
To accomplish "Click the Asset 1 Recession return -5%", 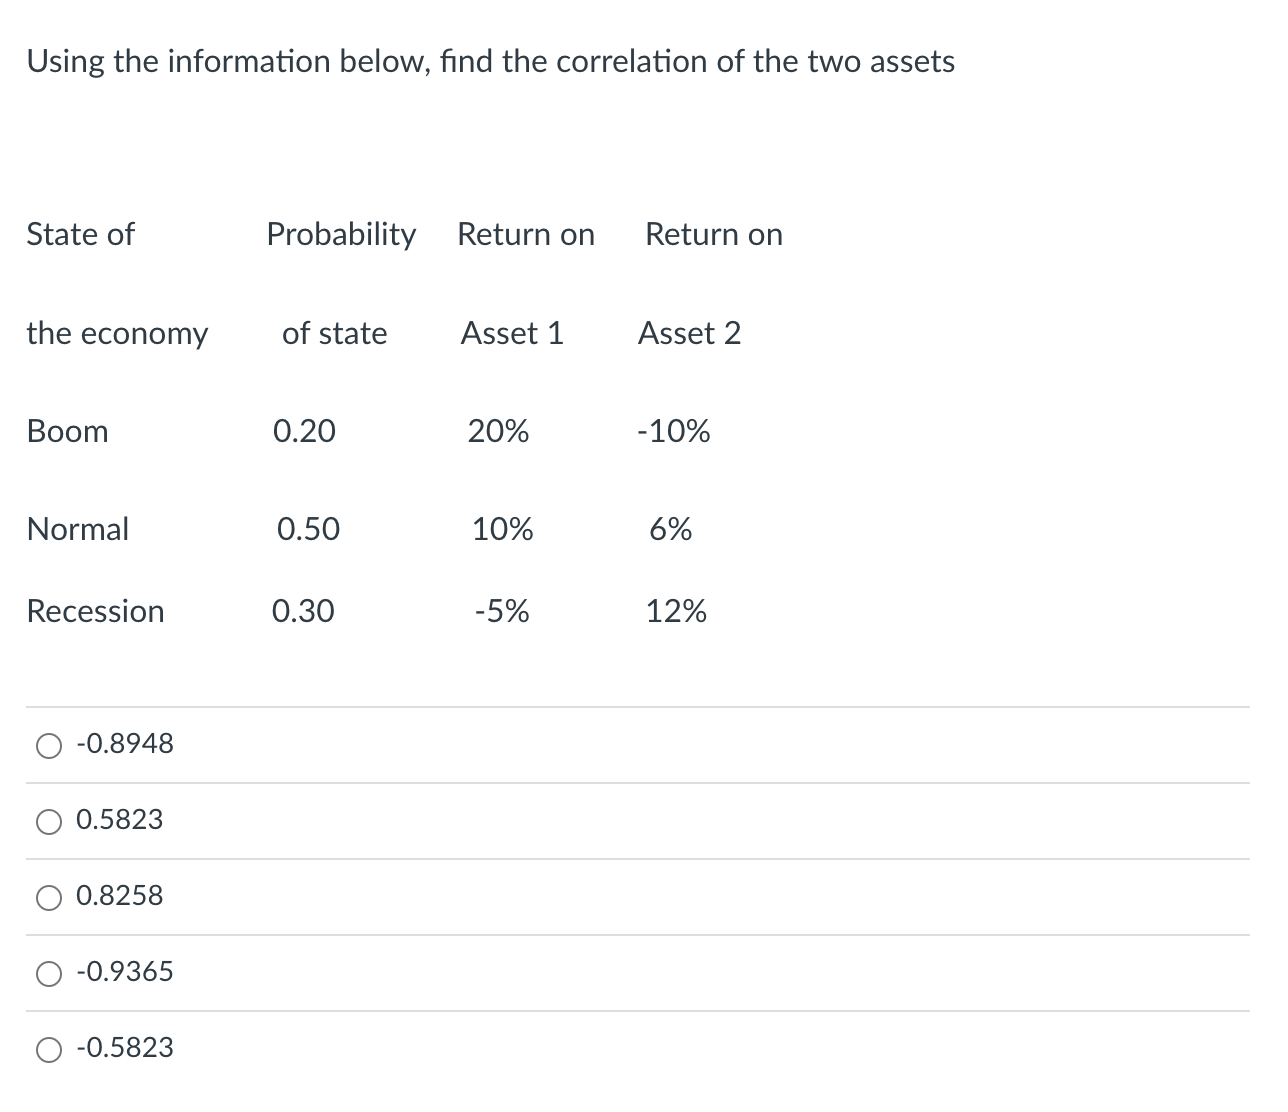I will pyautogui.click(x=502, y=611).
